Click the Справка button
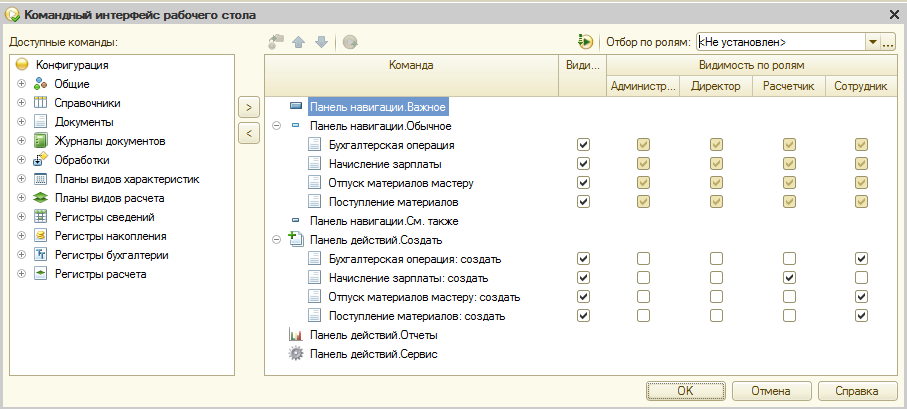The height and width of the screenshot is (409, 907). point(857,391)
